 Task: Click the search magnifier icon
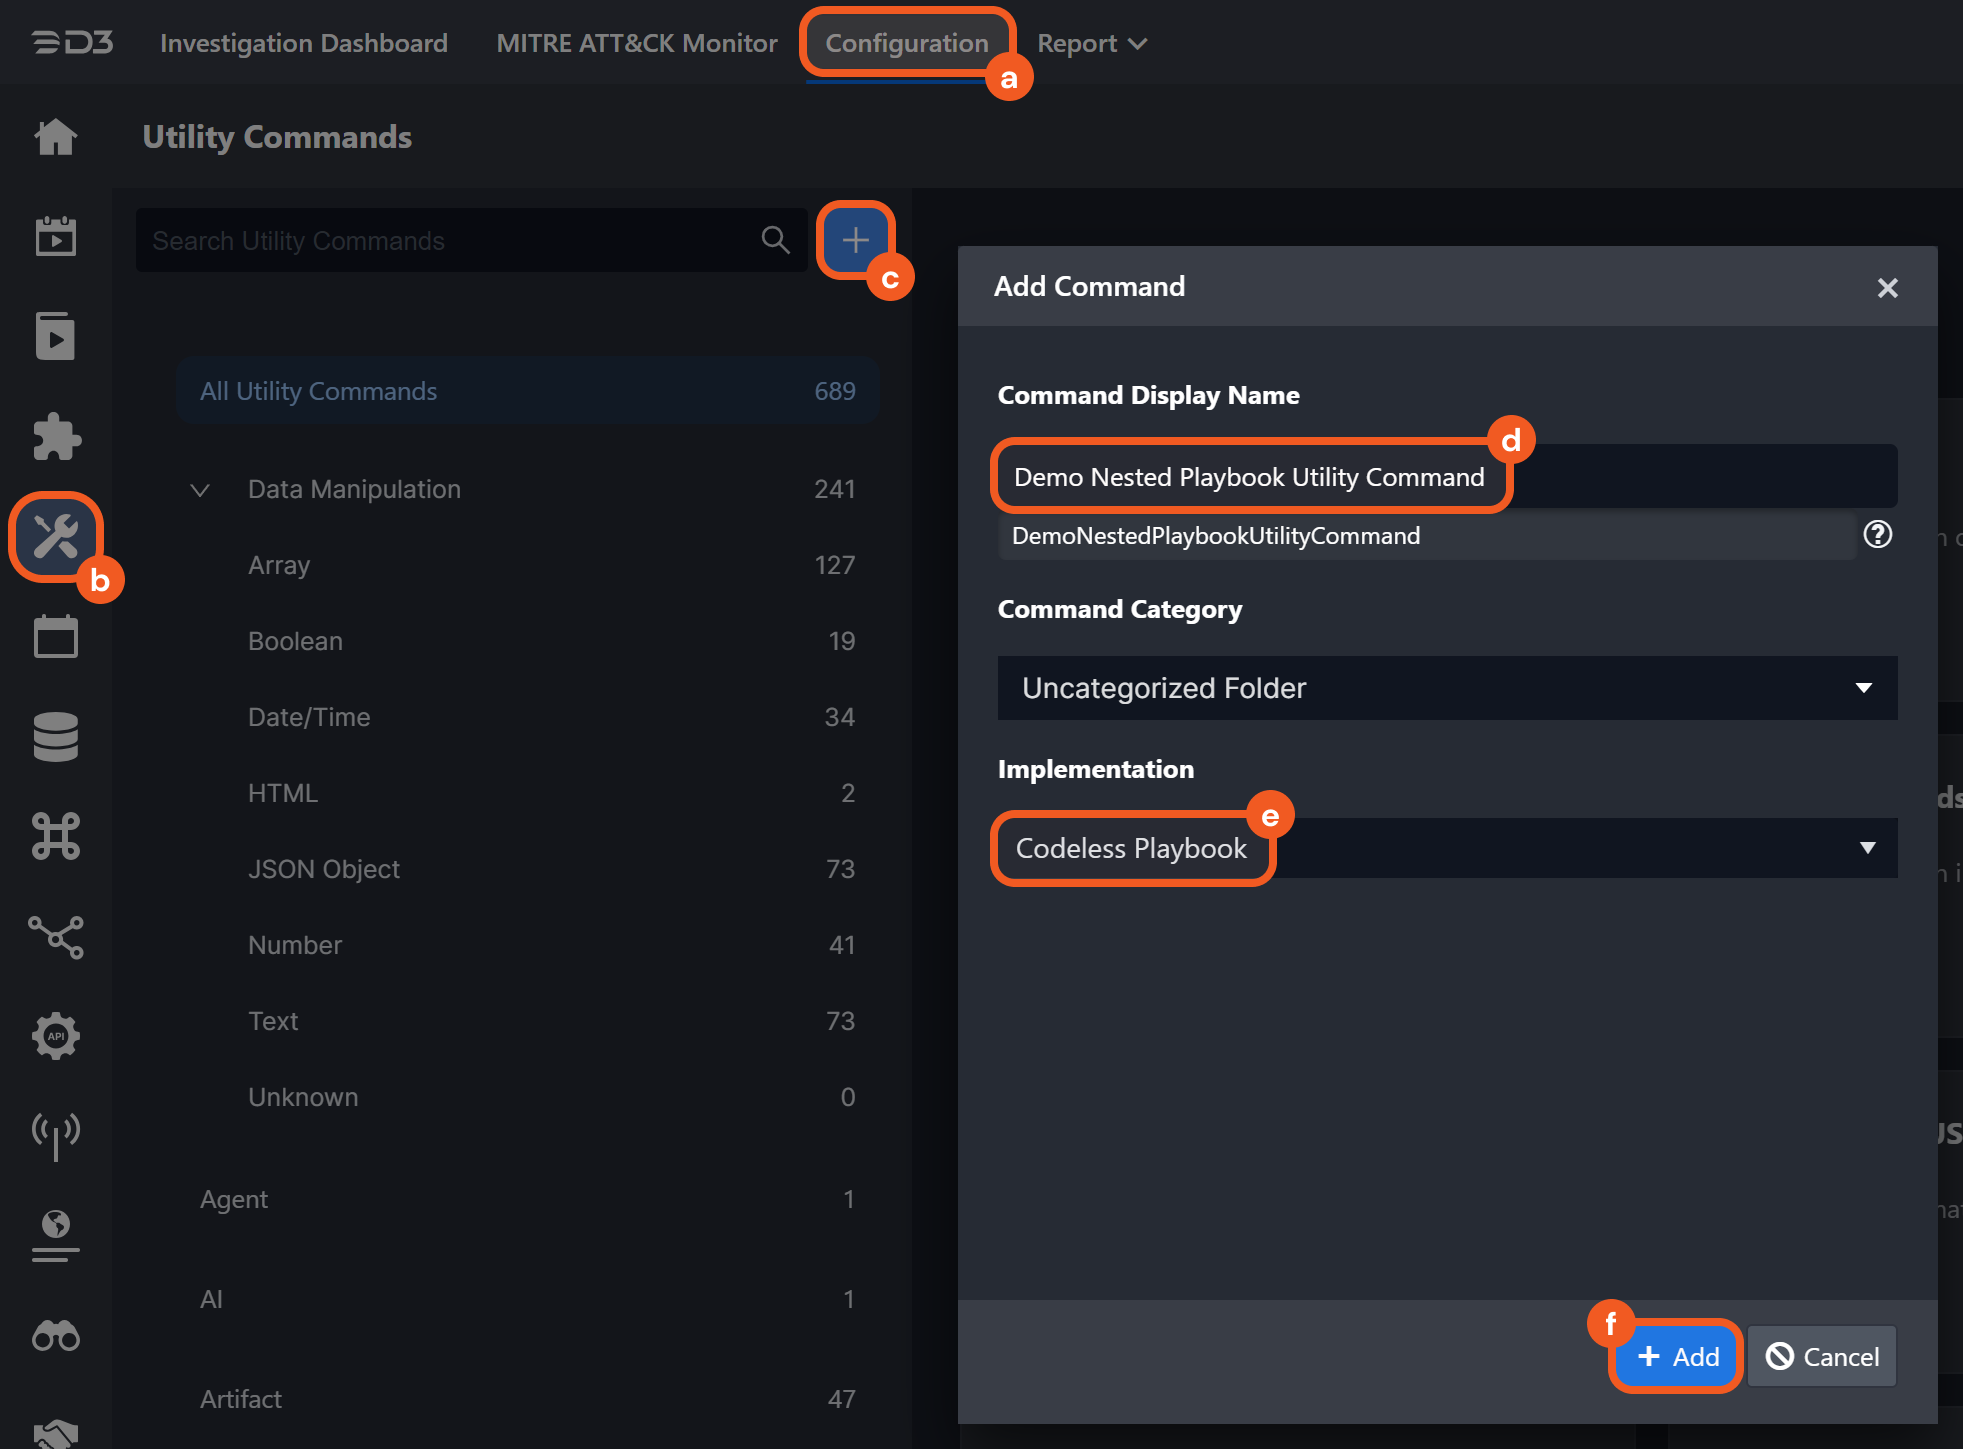click(775, 240)
